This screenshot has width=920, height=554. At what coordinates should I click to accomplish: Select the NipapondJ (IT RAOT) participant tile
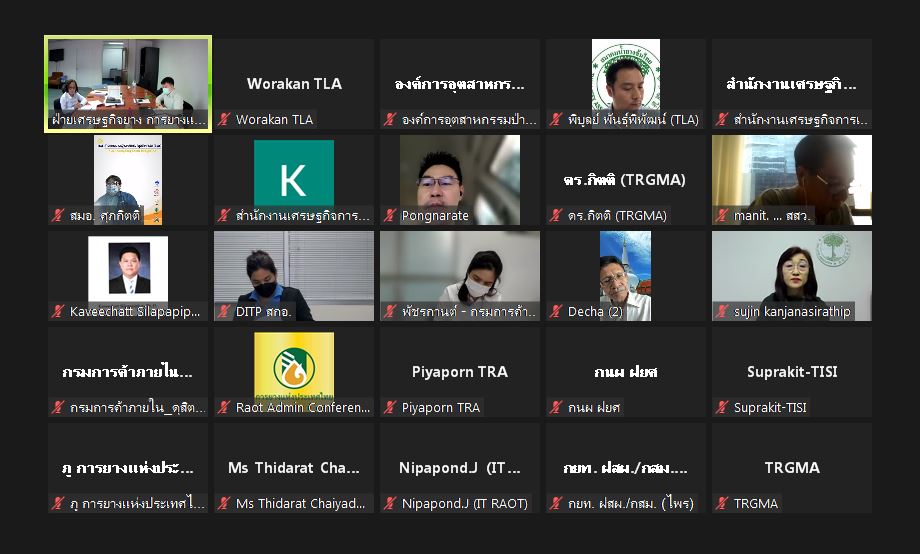(x=460, y=468)
